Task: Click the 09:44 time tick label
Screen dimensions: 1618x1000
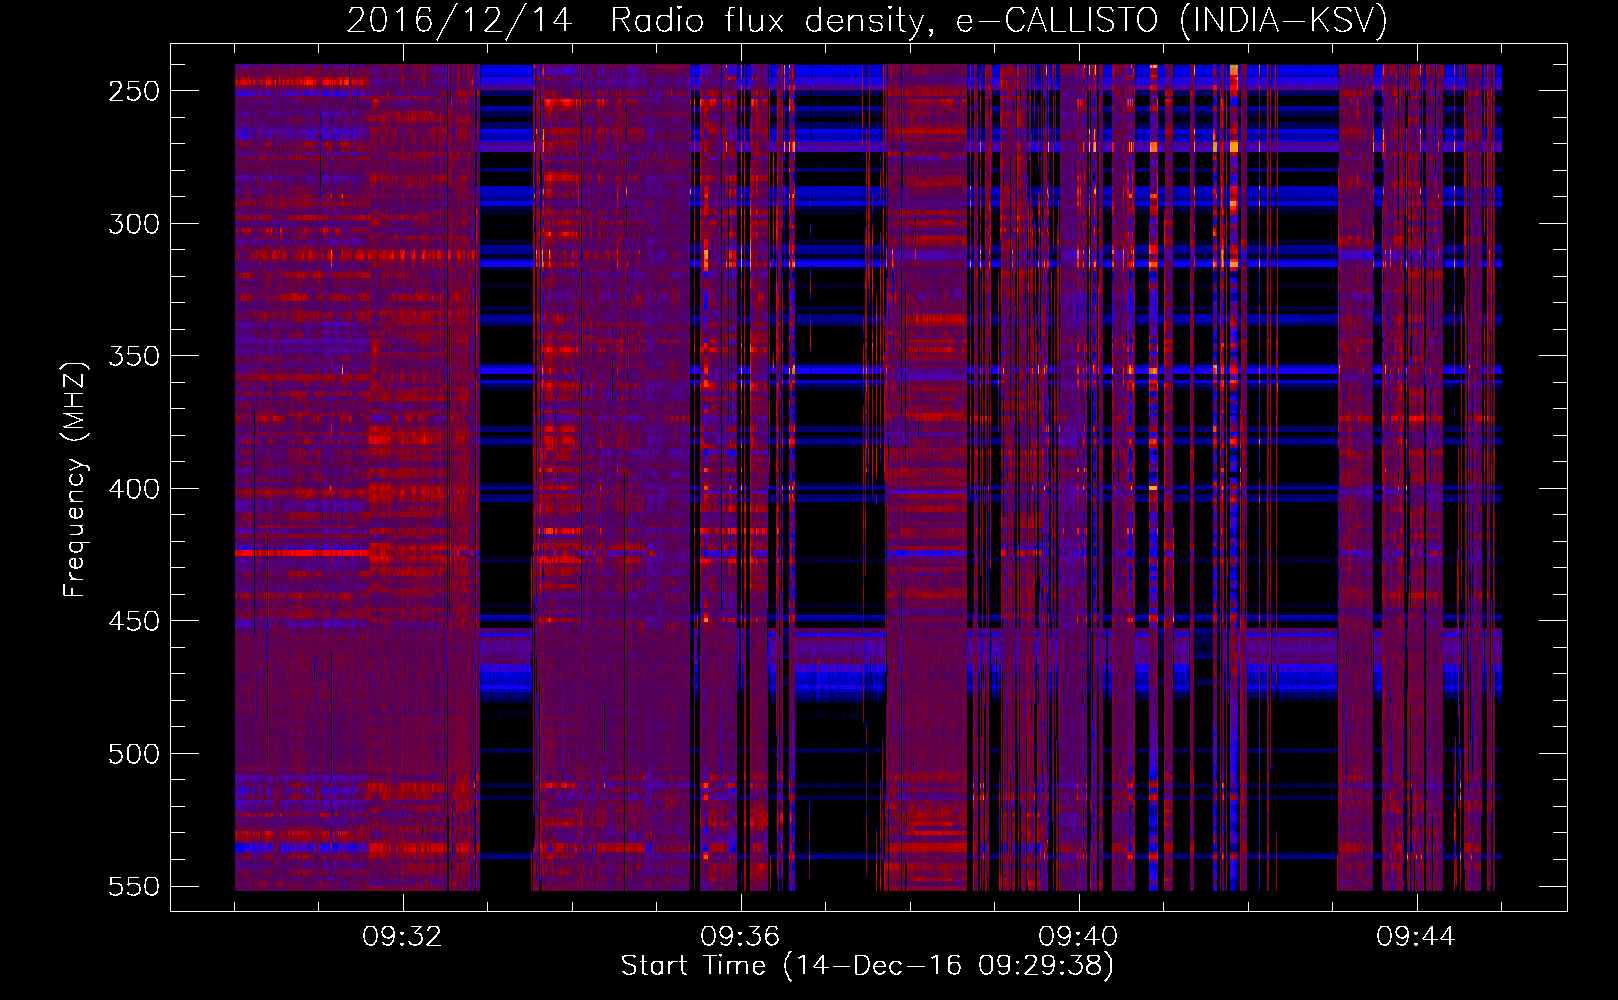Action: pos(1416,937)
